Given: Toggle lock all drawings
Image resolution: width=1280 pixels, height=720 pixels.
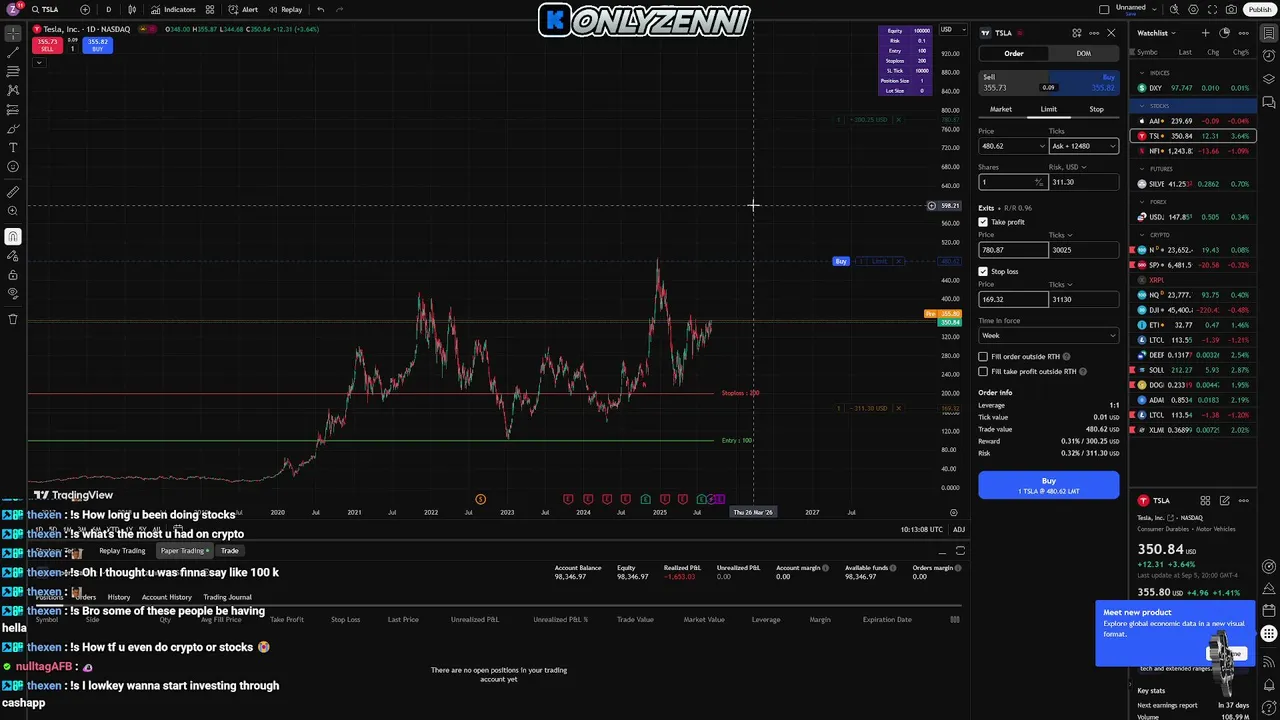Looking at the screenshot, I should 13,275.
